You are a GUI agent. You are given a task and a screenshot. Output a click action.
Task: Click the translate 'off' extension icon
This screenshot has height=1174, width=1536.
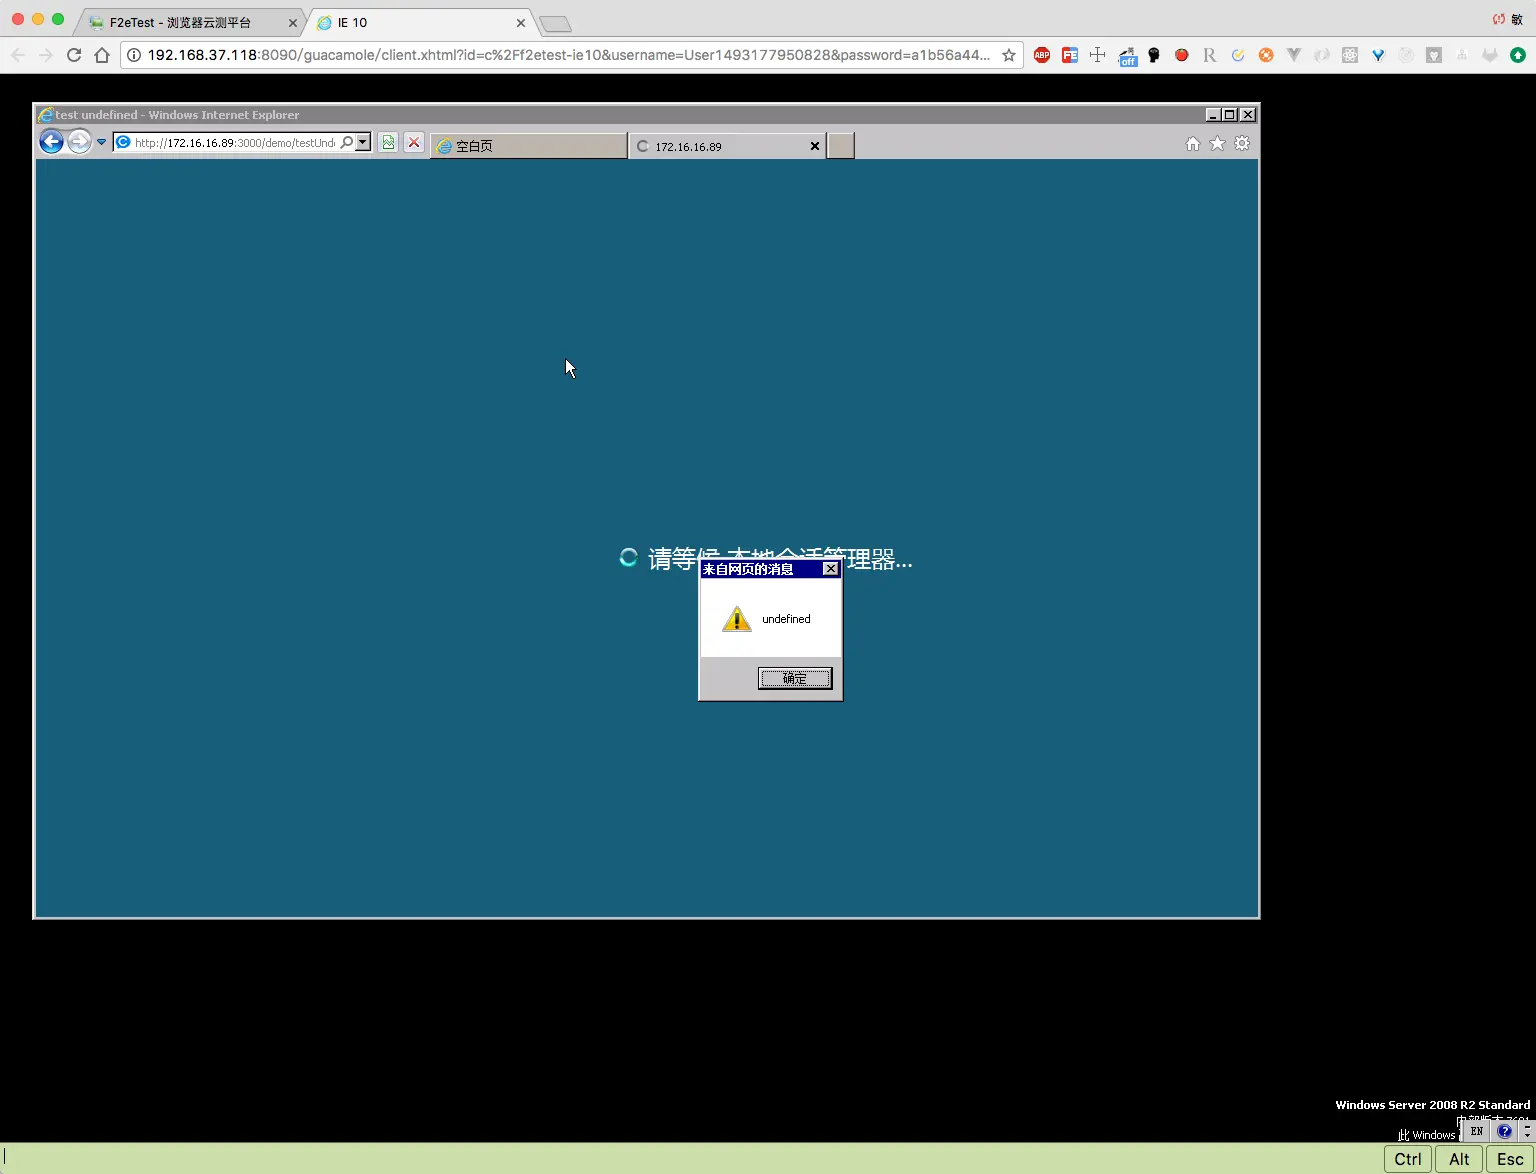click(x=1127, y=56)
